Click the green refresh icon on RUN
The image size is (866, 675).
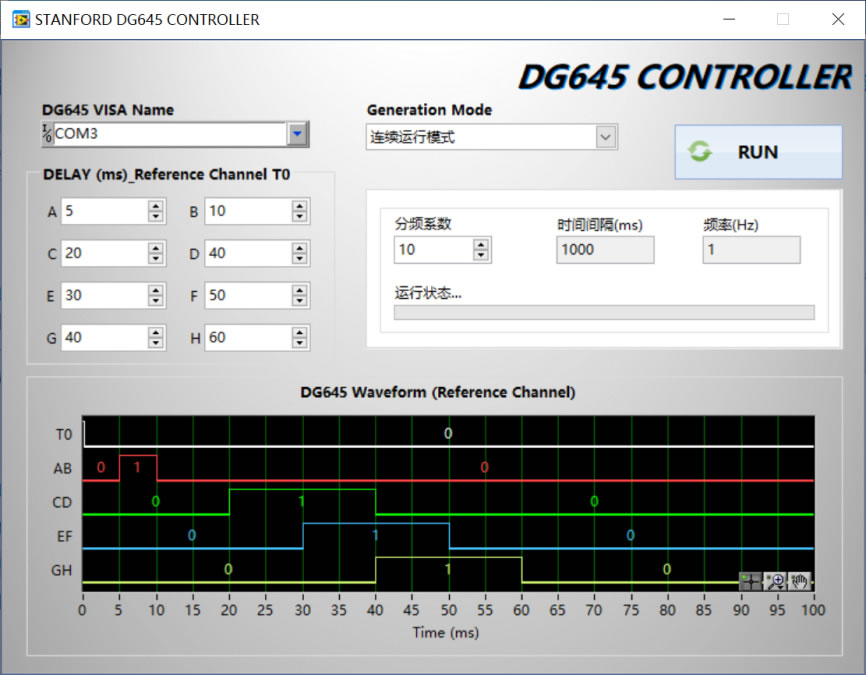[x=700, y=152]
